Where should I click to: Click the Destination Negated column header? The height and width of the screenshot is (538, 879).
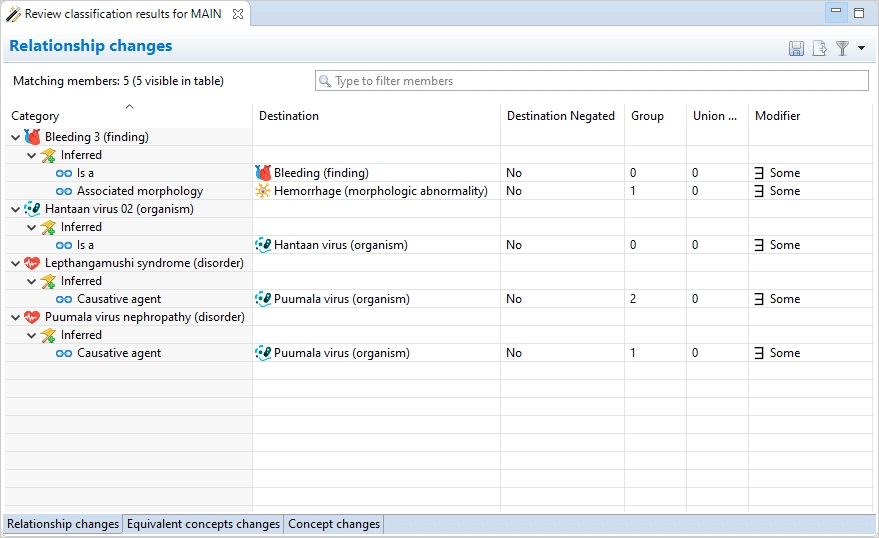tap(560, 116)
